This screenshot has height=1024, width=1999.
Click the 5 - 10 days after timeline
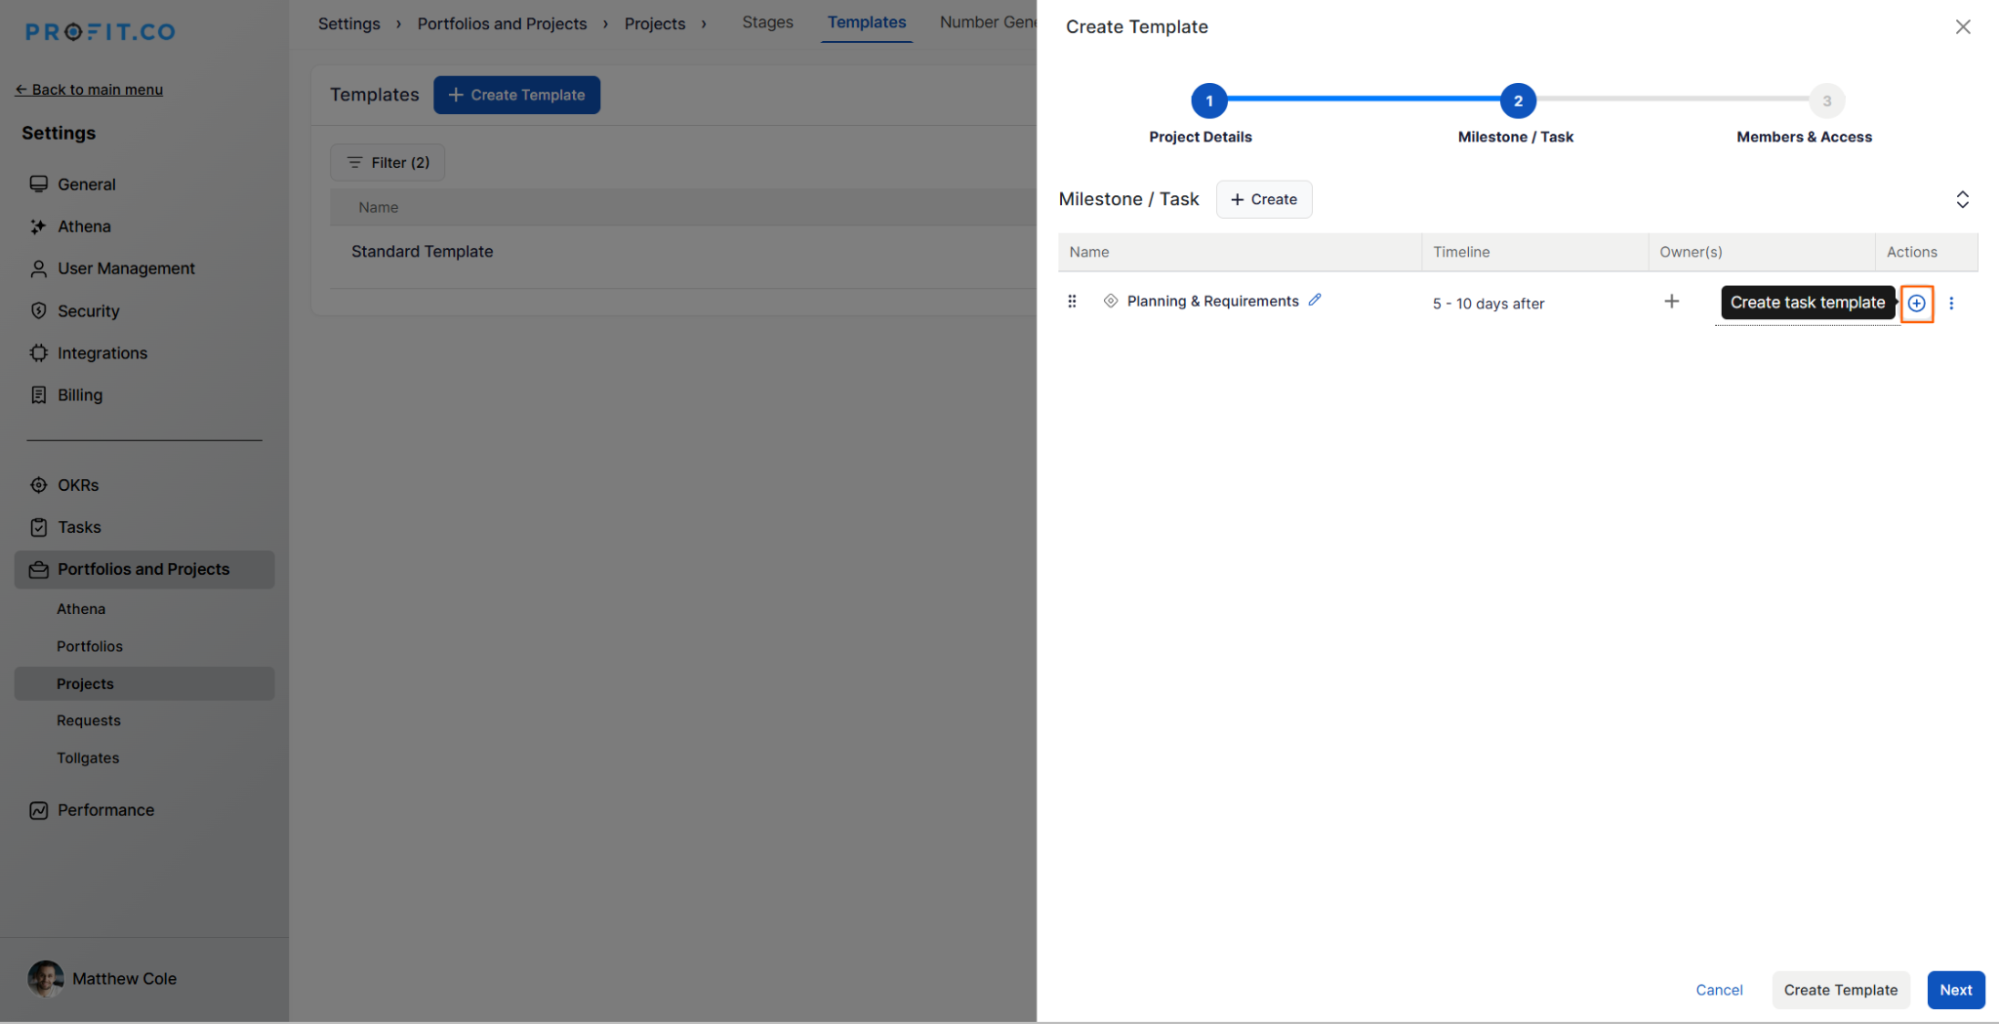point(1488,304)
